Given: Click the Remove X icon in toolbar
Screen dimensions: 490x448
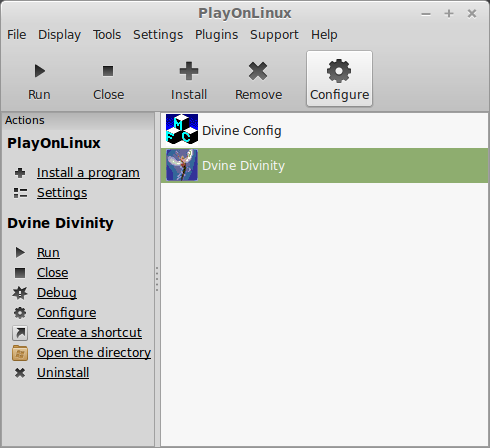Looking at the screenshot, I should click(258, 71).
